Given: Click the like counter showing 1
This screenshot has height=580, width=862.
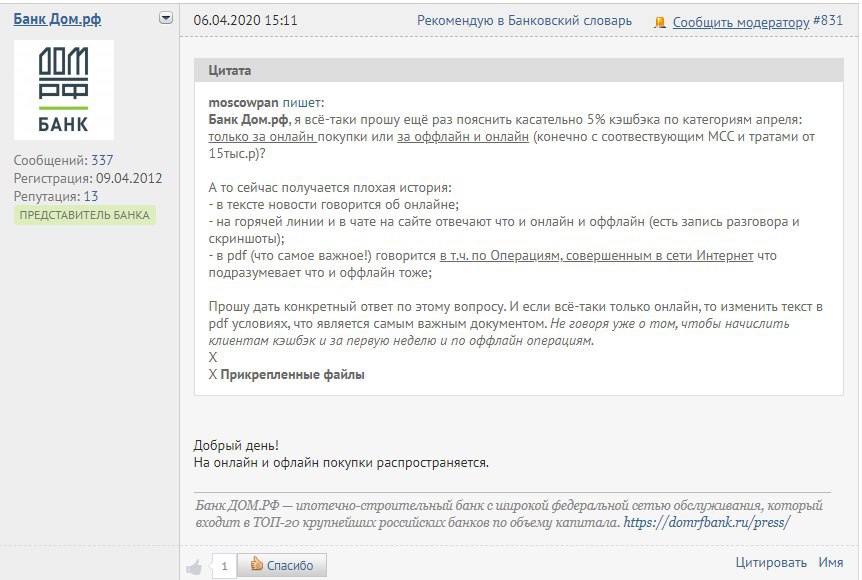Looking at the screenshot, I should coord(224,566).
